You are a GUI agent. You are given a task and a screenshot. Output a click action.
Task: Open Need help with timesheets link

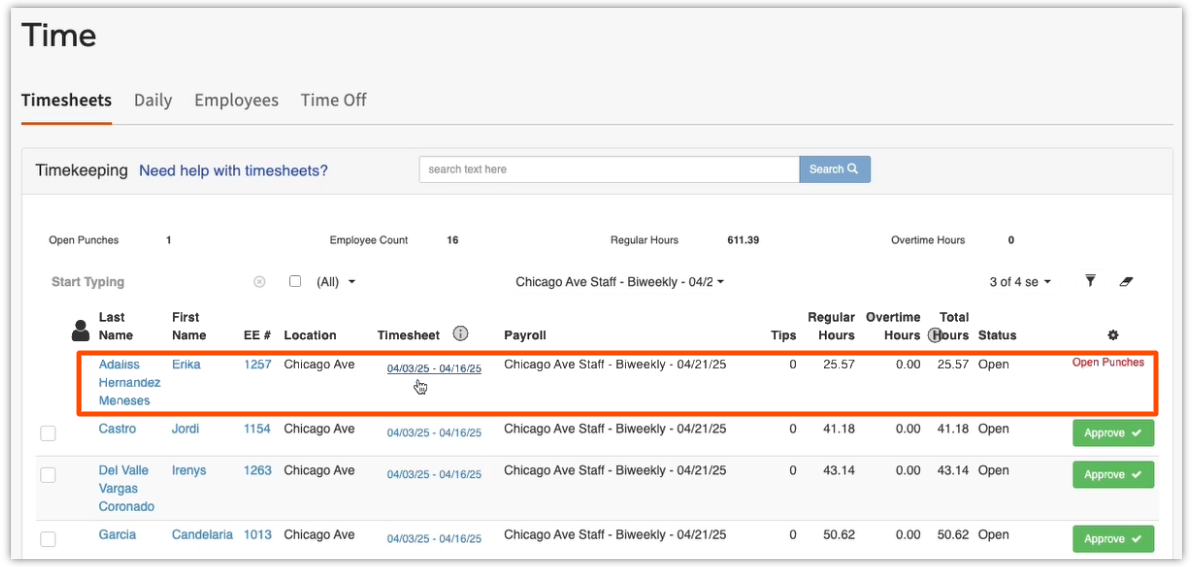233,171
